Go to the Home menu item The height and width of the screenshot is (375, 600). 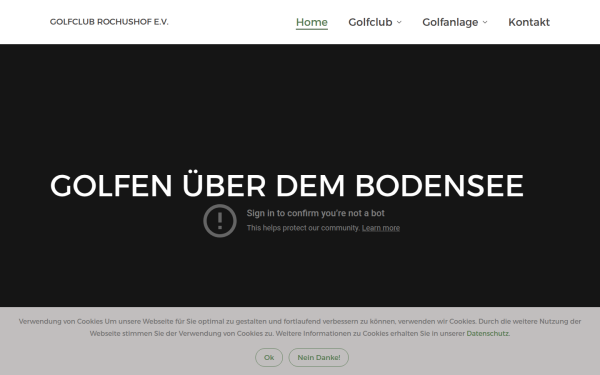[311, 22]
